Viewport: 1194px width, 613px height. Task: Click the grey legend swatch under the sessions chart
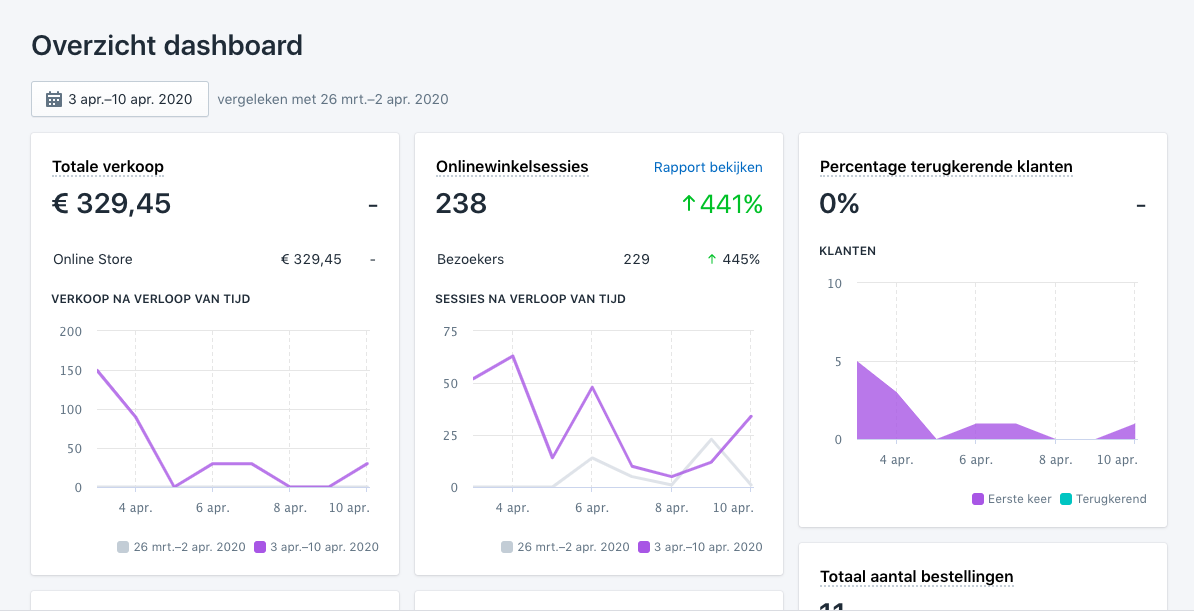click(x=507, y=547)
